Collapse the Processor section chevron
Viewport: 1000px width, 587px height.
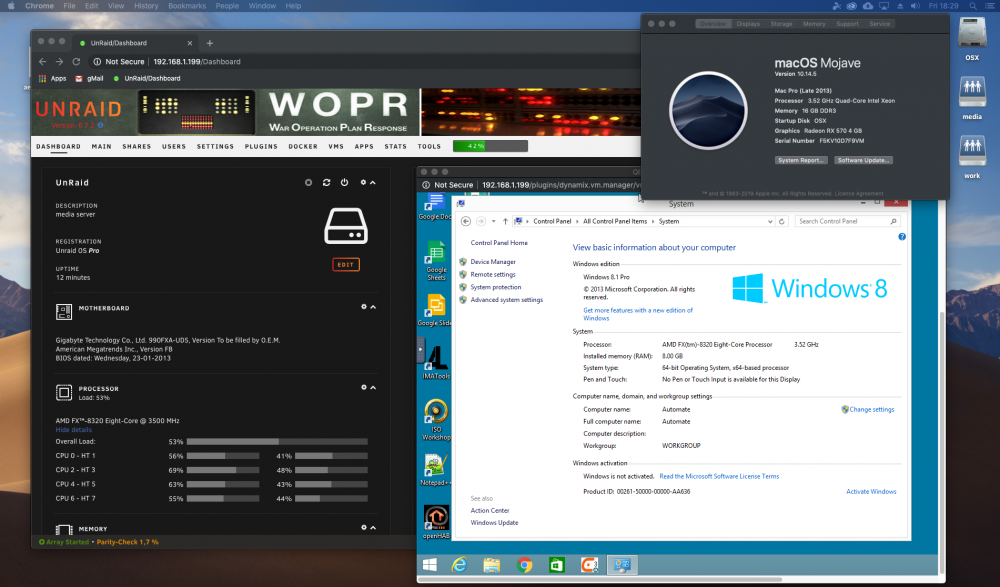click(373, 387)
